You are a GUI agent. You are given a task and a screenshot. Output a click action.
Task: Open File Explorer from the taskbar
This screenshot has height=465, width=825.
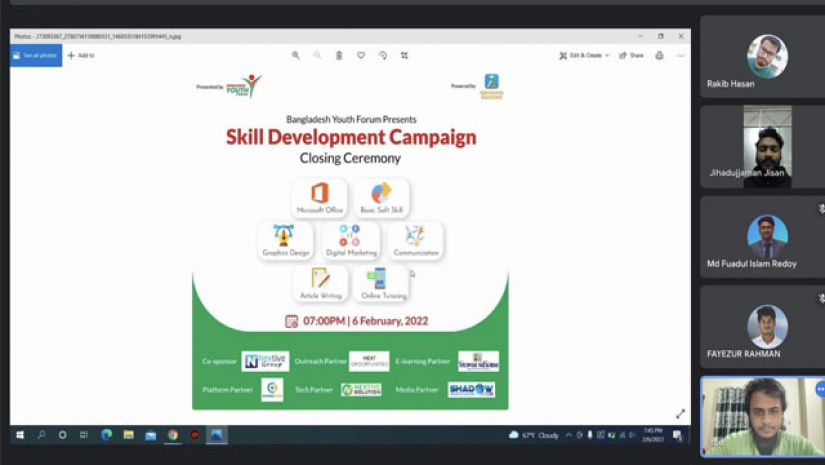[x=128, y=435]
